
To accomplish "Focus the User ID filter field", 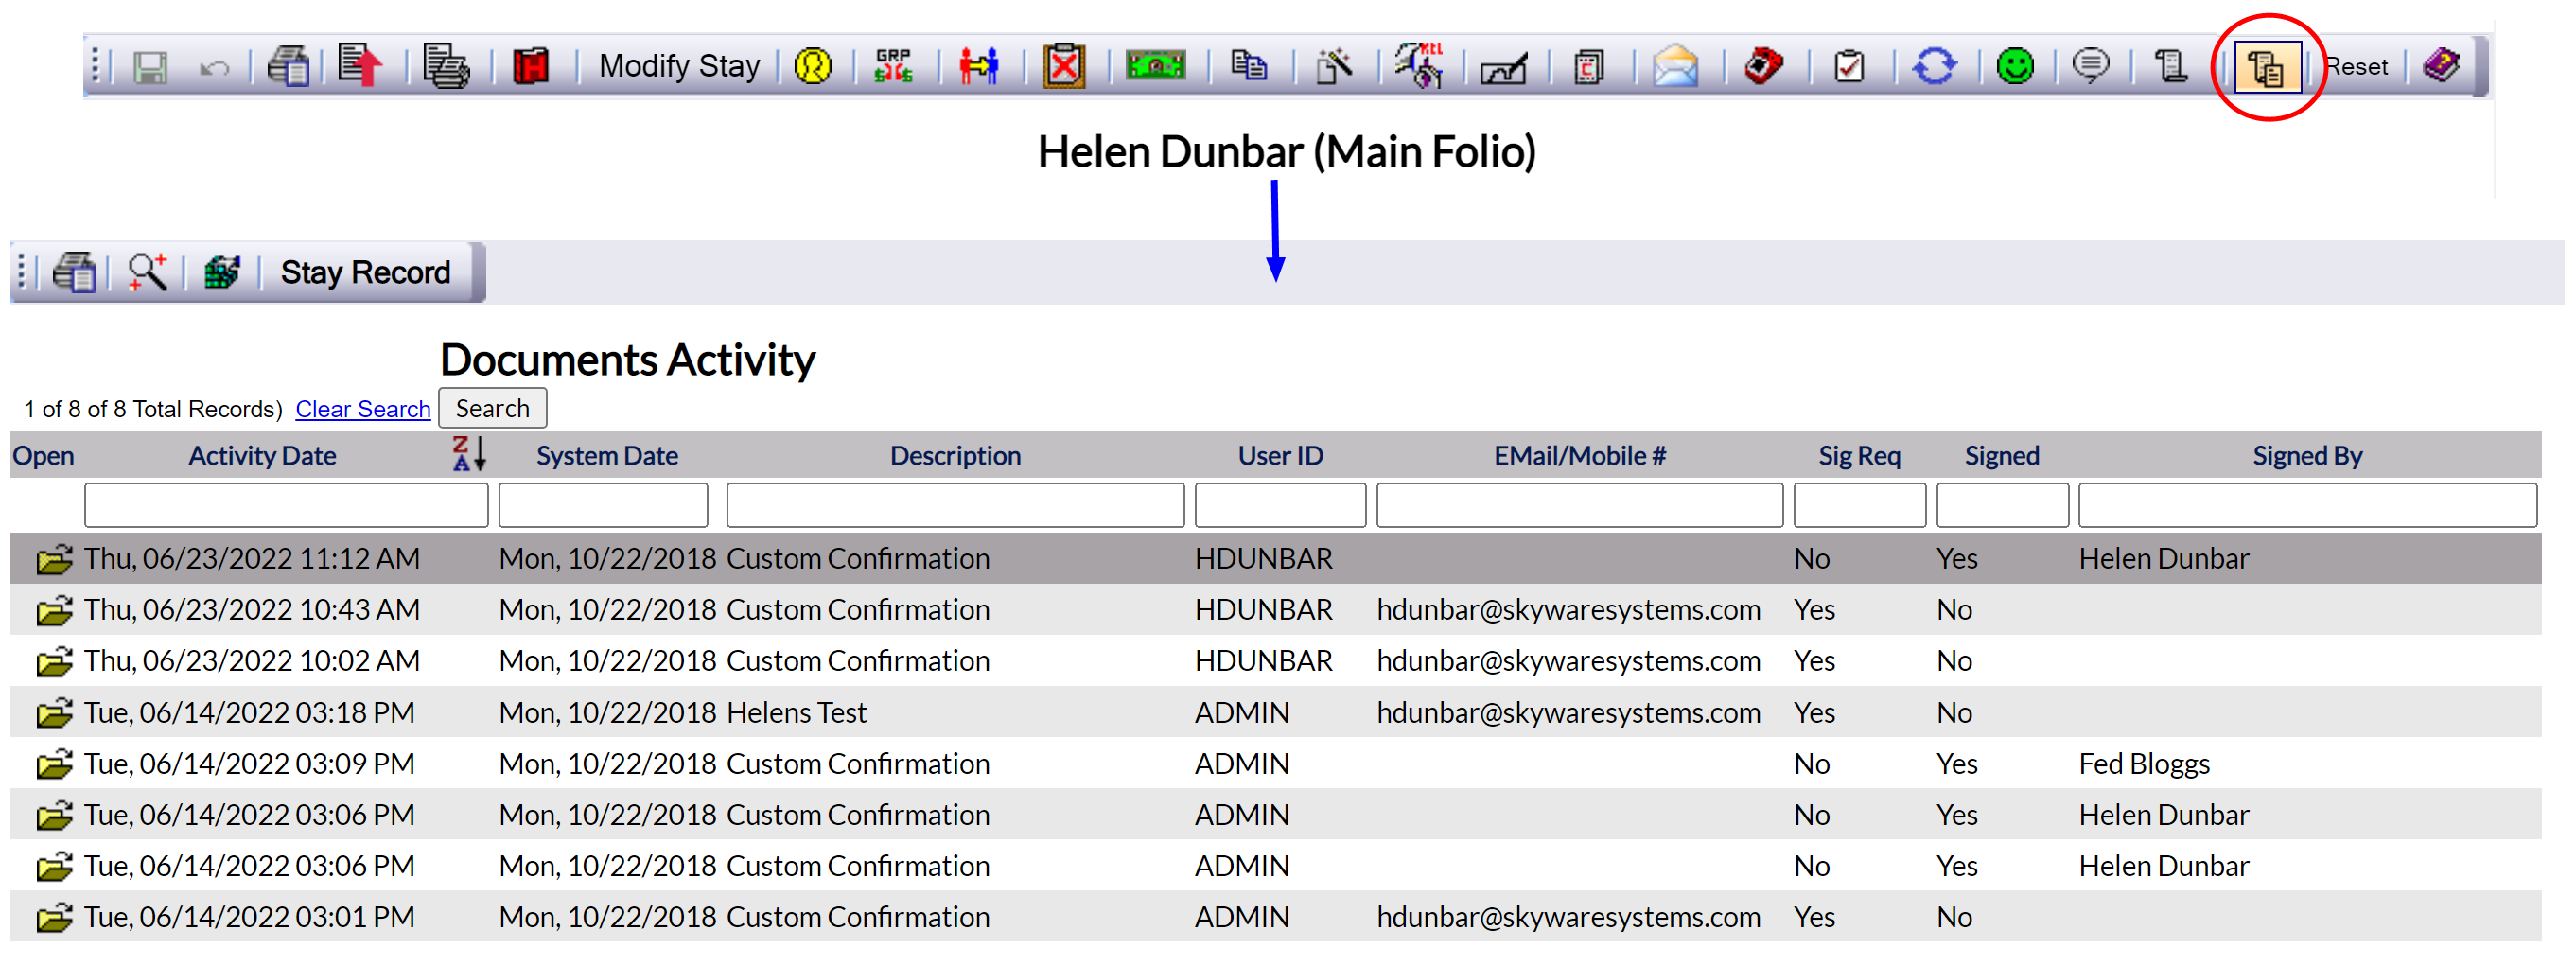I will (1280, 505).
